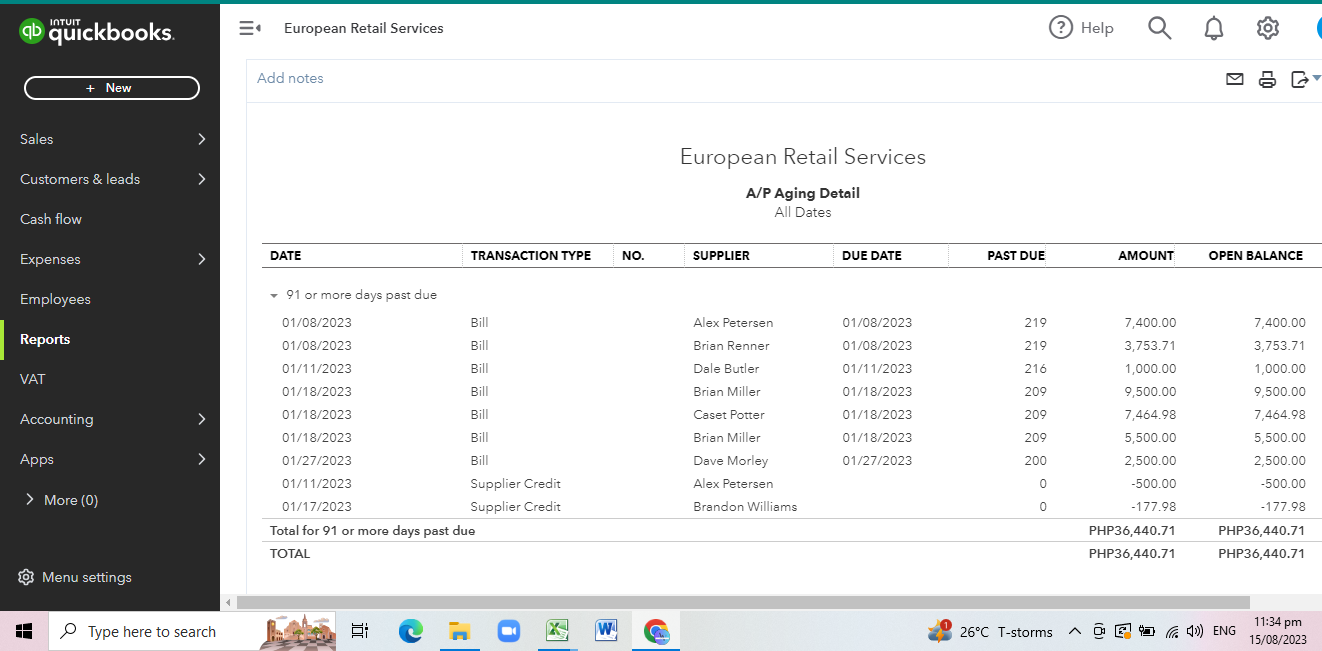Switch to Chrome in the taskbar
Image resolution: width=1322 pixels, height=651 pixels.
(x=656, y=631)
